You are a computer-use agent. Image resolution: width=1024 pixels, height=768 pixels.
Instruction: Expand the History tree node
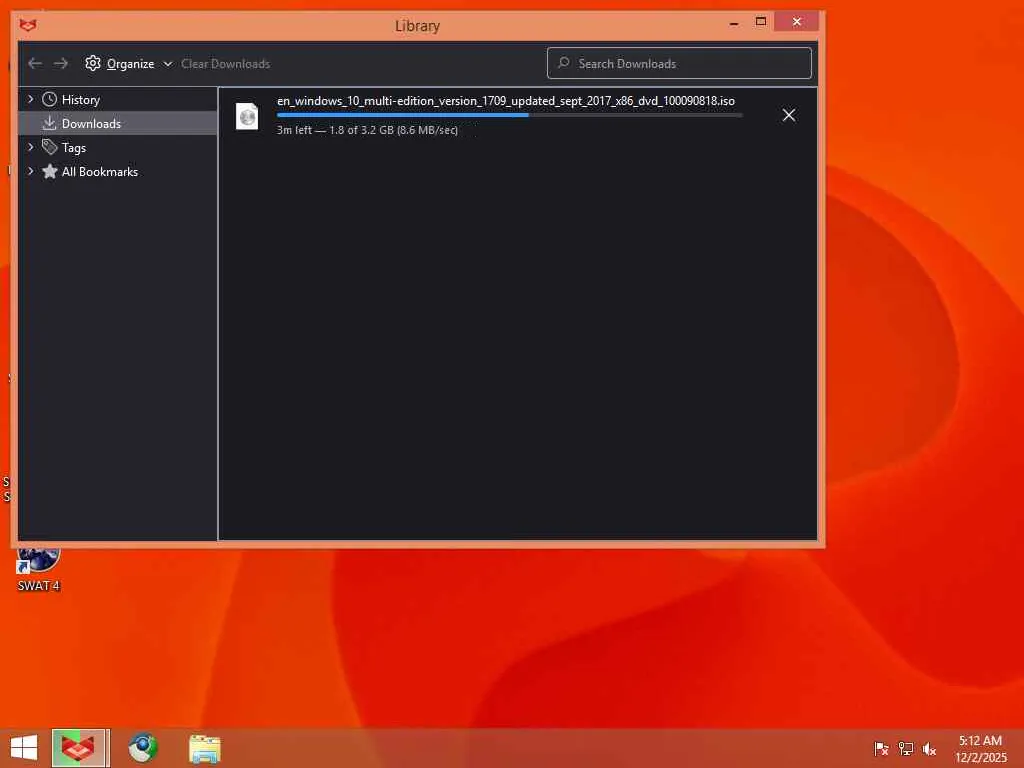point(31,99)
